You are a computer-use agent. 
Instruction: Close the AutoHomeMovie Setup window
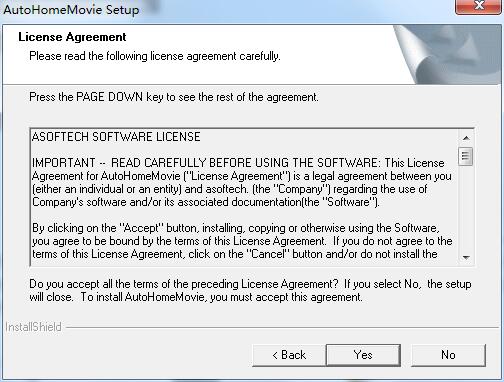tap(479, 6)
